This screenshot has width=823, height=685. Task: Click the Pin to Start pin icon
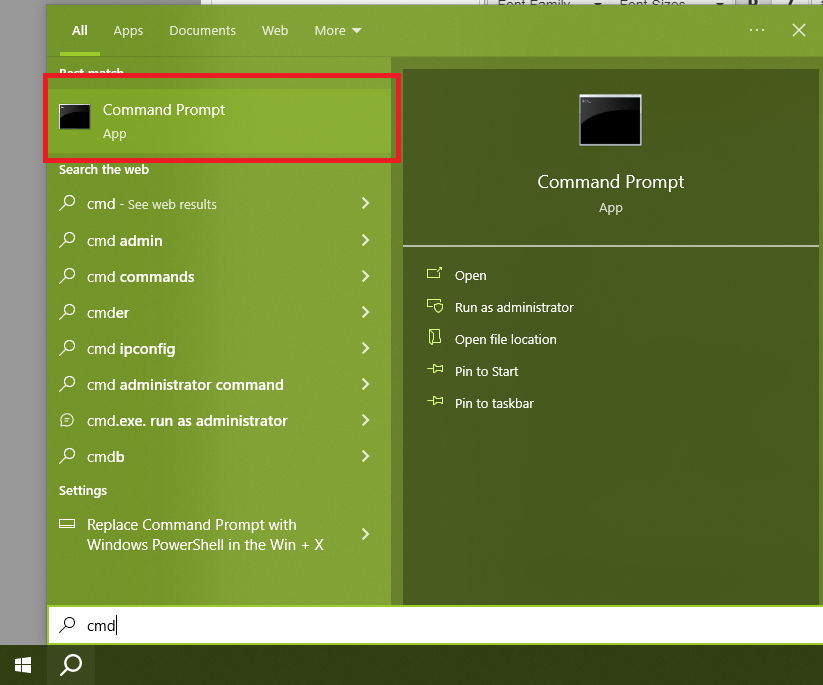[x=435, y=369]
